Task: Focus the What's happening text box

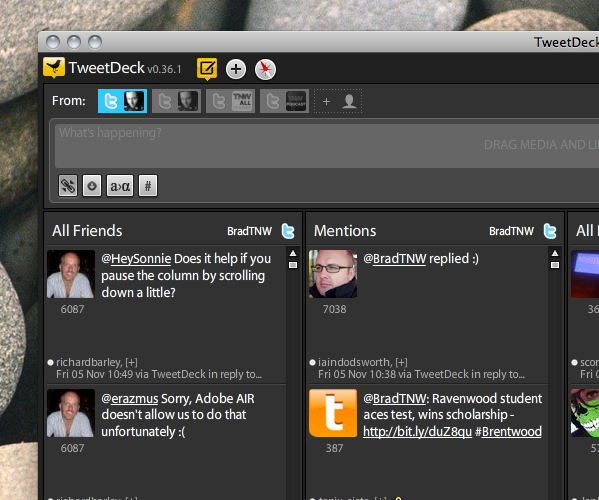Action: coord(327,146)
